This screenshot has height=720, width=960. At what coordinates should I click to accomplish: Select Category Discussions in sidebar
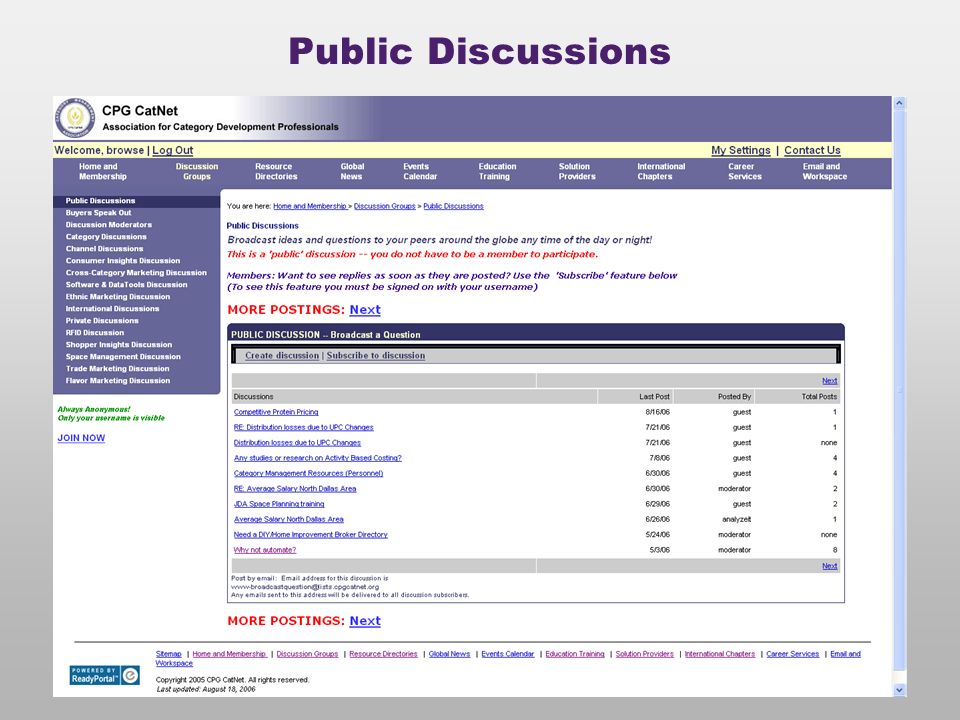coord(107,236)
